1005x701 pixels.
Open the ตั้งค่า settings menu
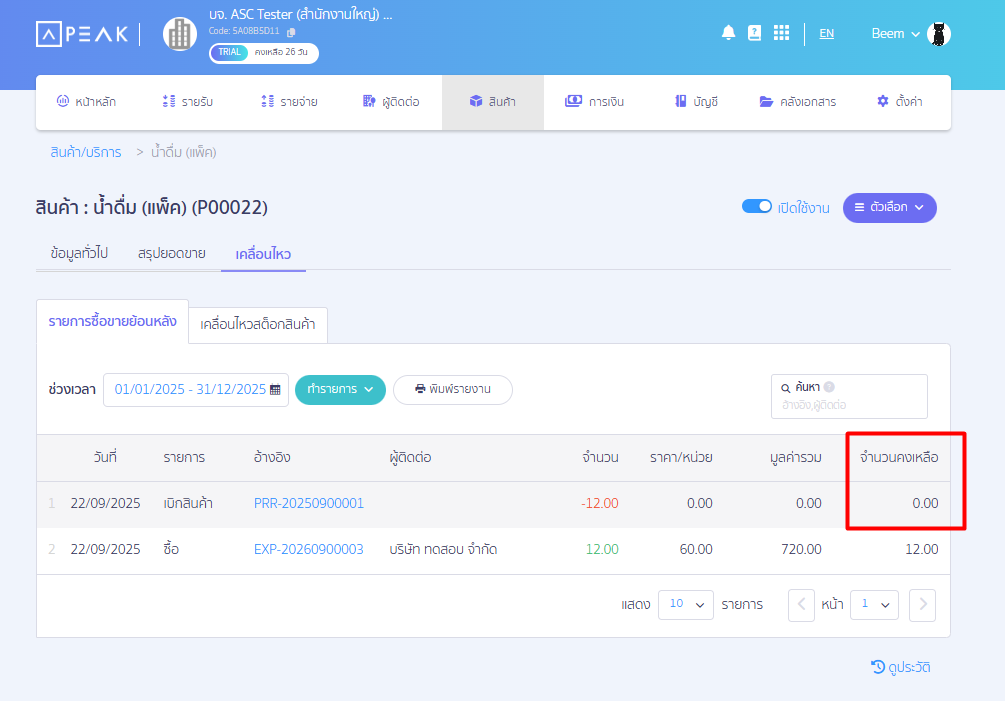tap(900, 102)
